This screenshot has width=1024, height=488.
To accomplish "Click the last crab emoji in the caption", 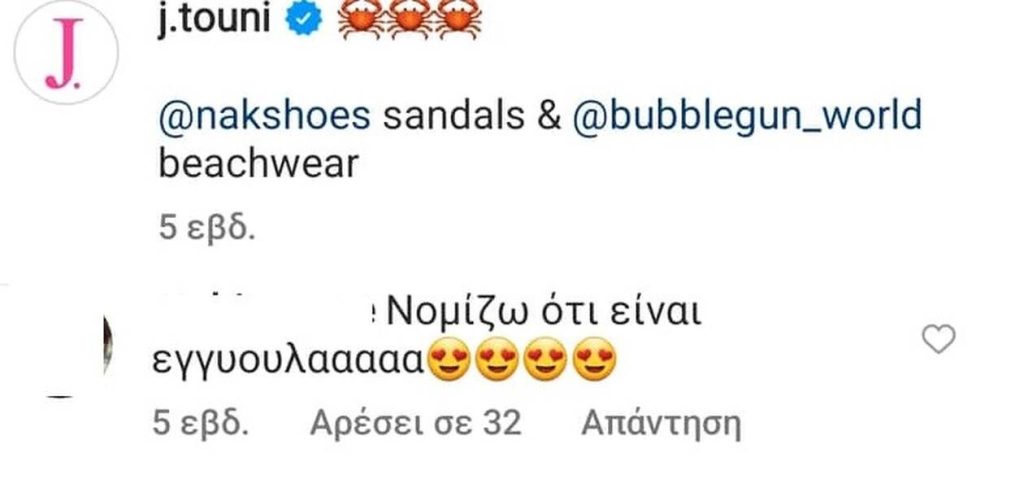I will point(457,18).
